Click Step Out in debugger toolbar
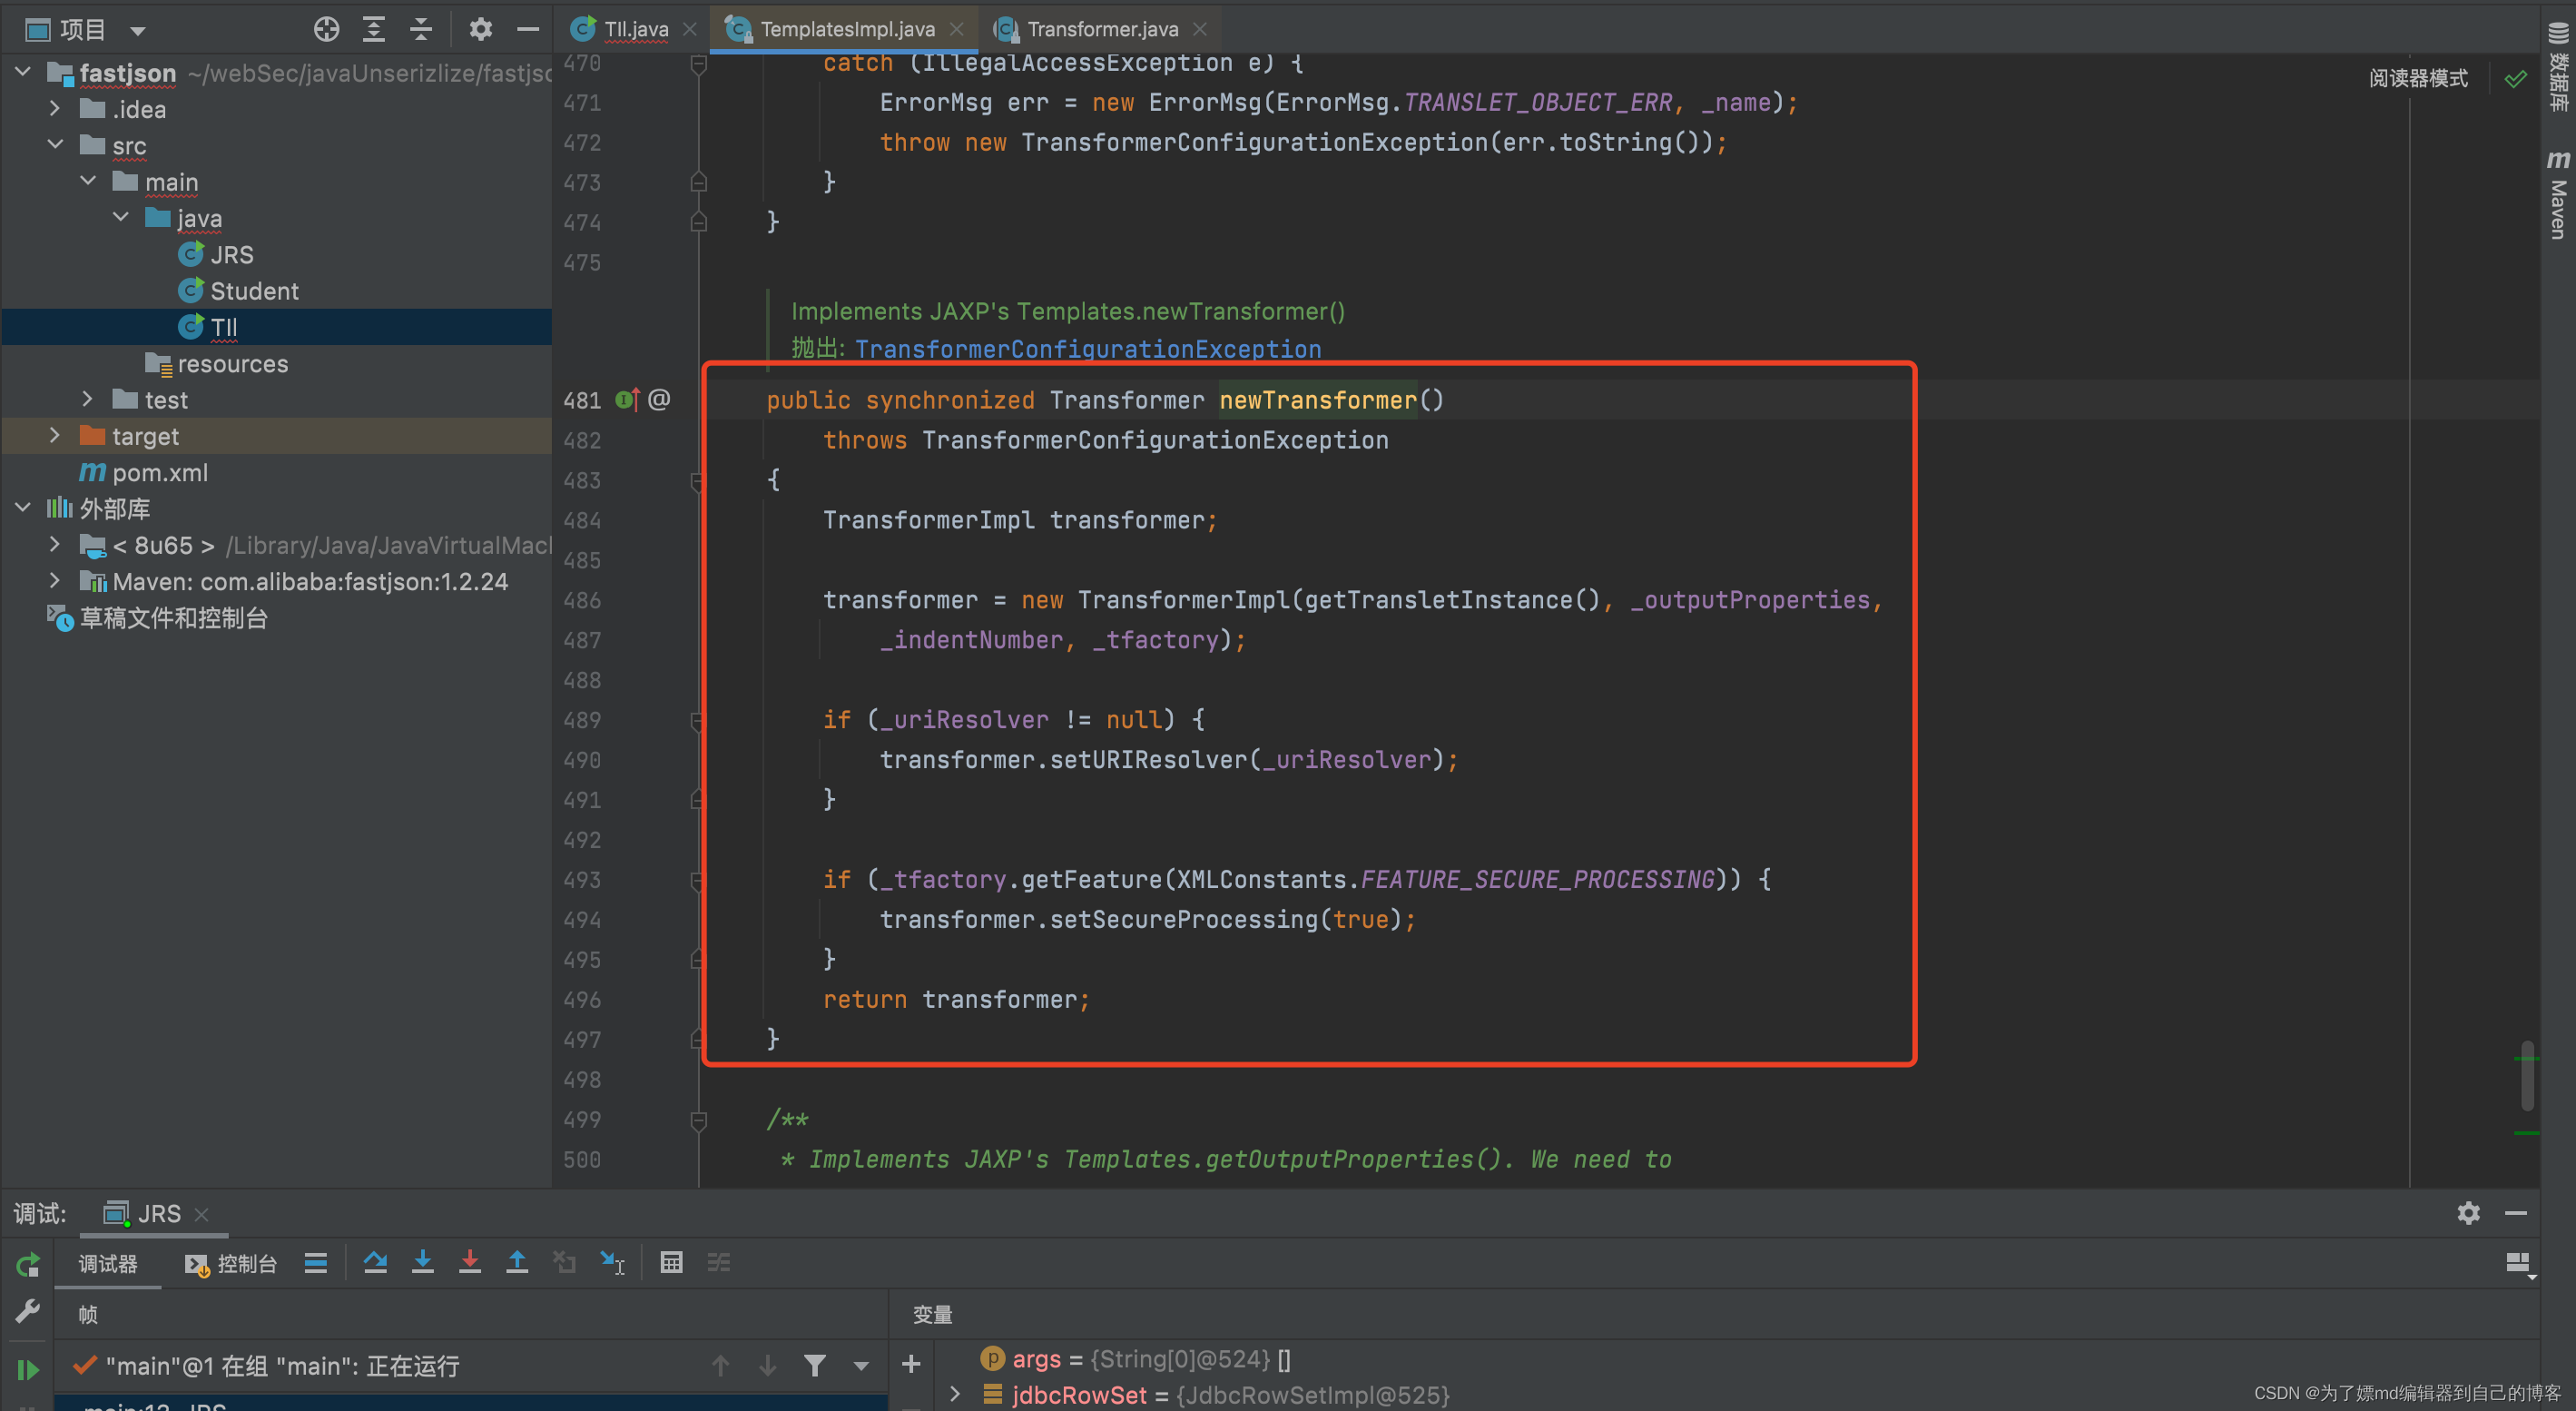2576x1411 pixels. pyautogui.click(x=517, y=1263)
